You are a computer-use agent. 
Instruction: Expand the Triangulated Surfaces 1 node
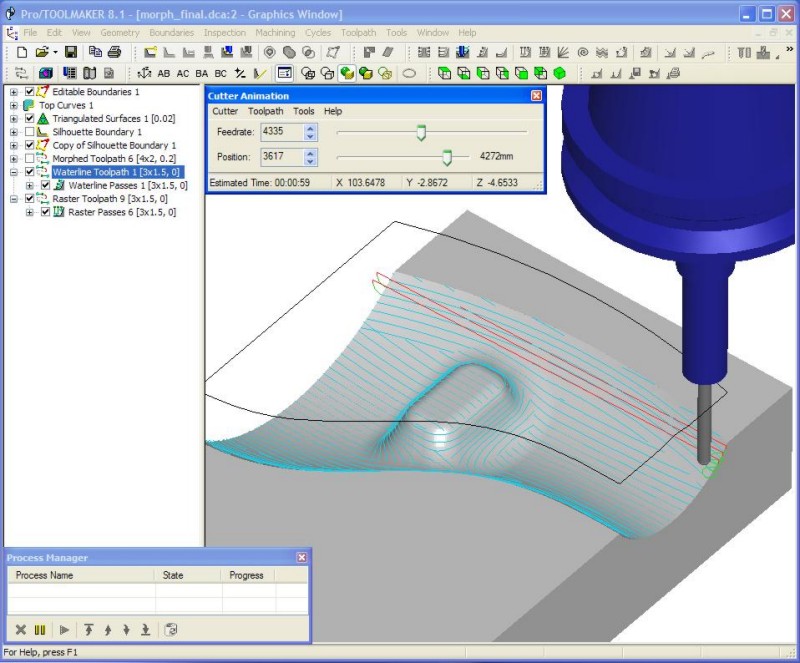click(x=14, y=118)
